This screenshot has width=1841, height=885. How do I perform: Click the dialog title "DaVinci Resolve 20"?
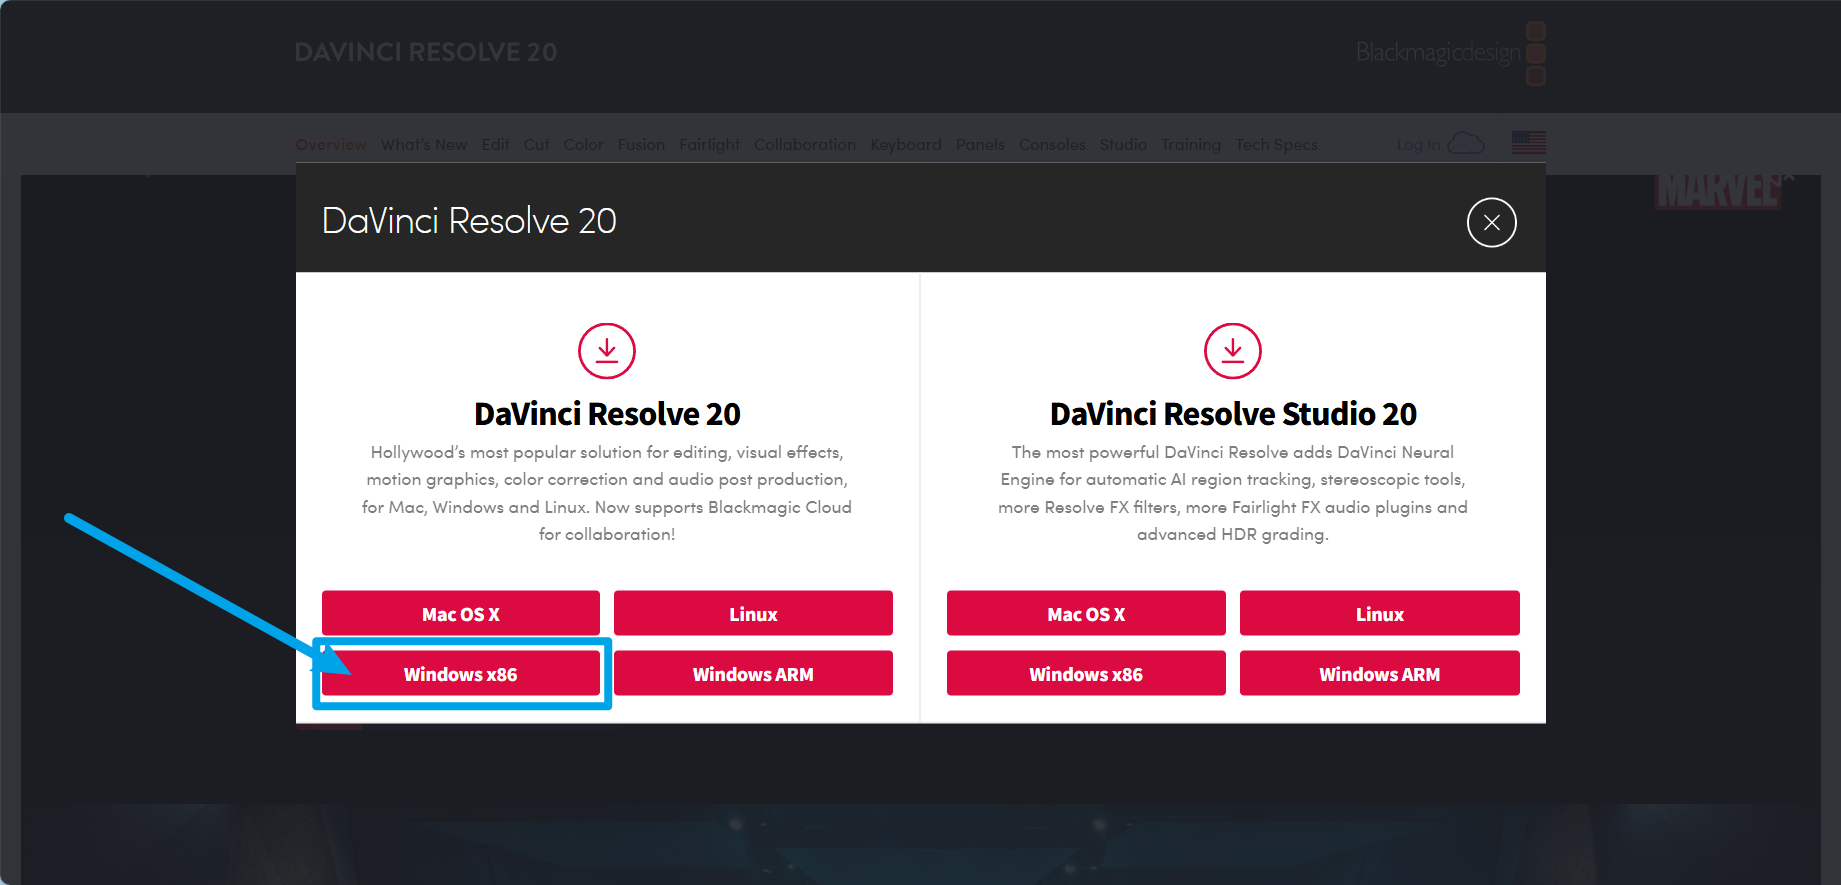tap(469, 221)
